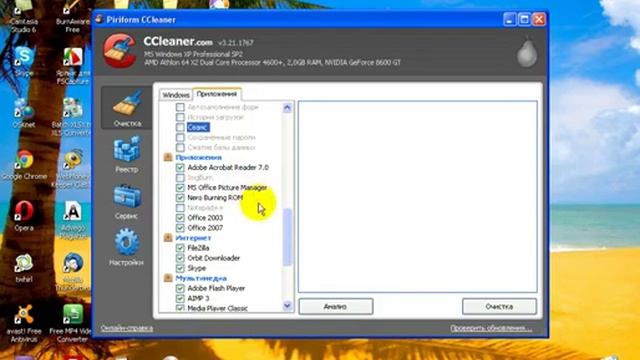Screen dimensions: 640x360
Task: Enable the grayed ImgBurn checkbox
Action: tap(180, 178)
